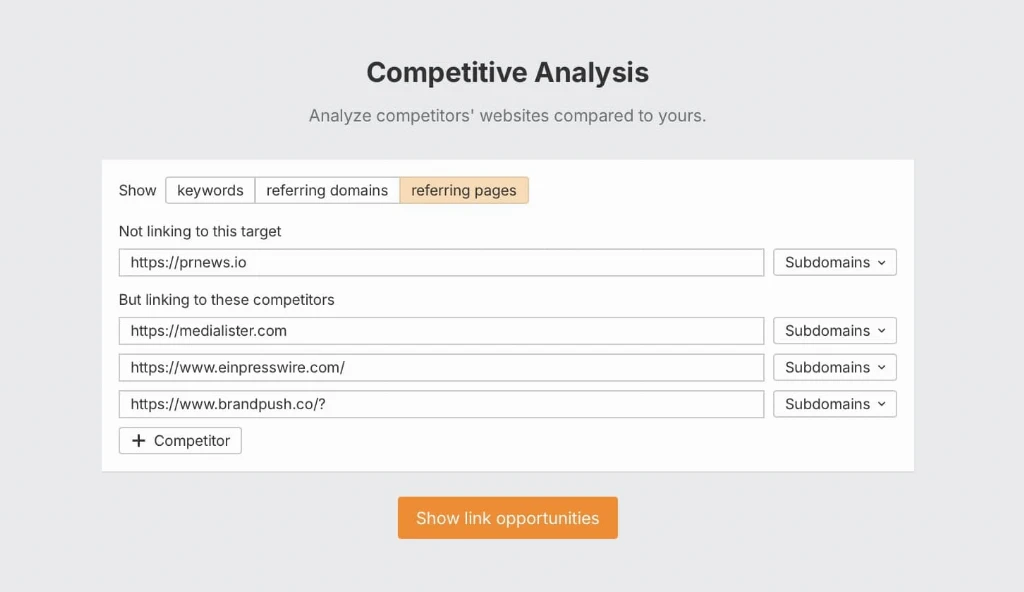
Task: Select the referring domains tab
Action: pos(327,190)
